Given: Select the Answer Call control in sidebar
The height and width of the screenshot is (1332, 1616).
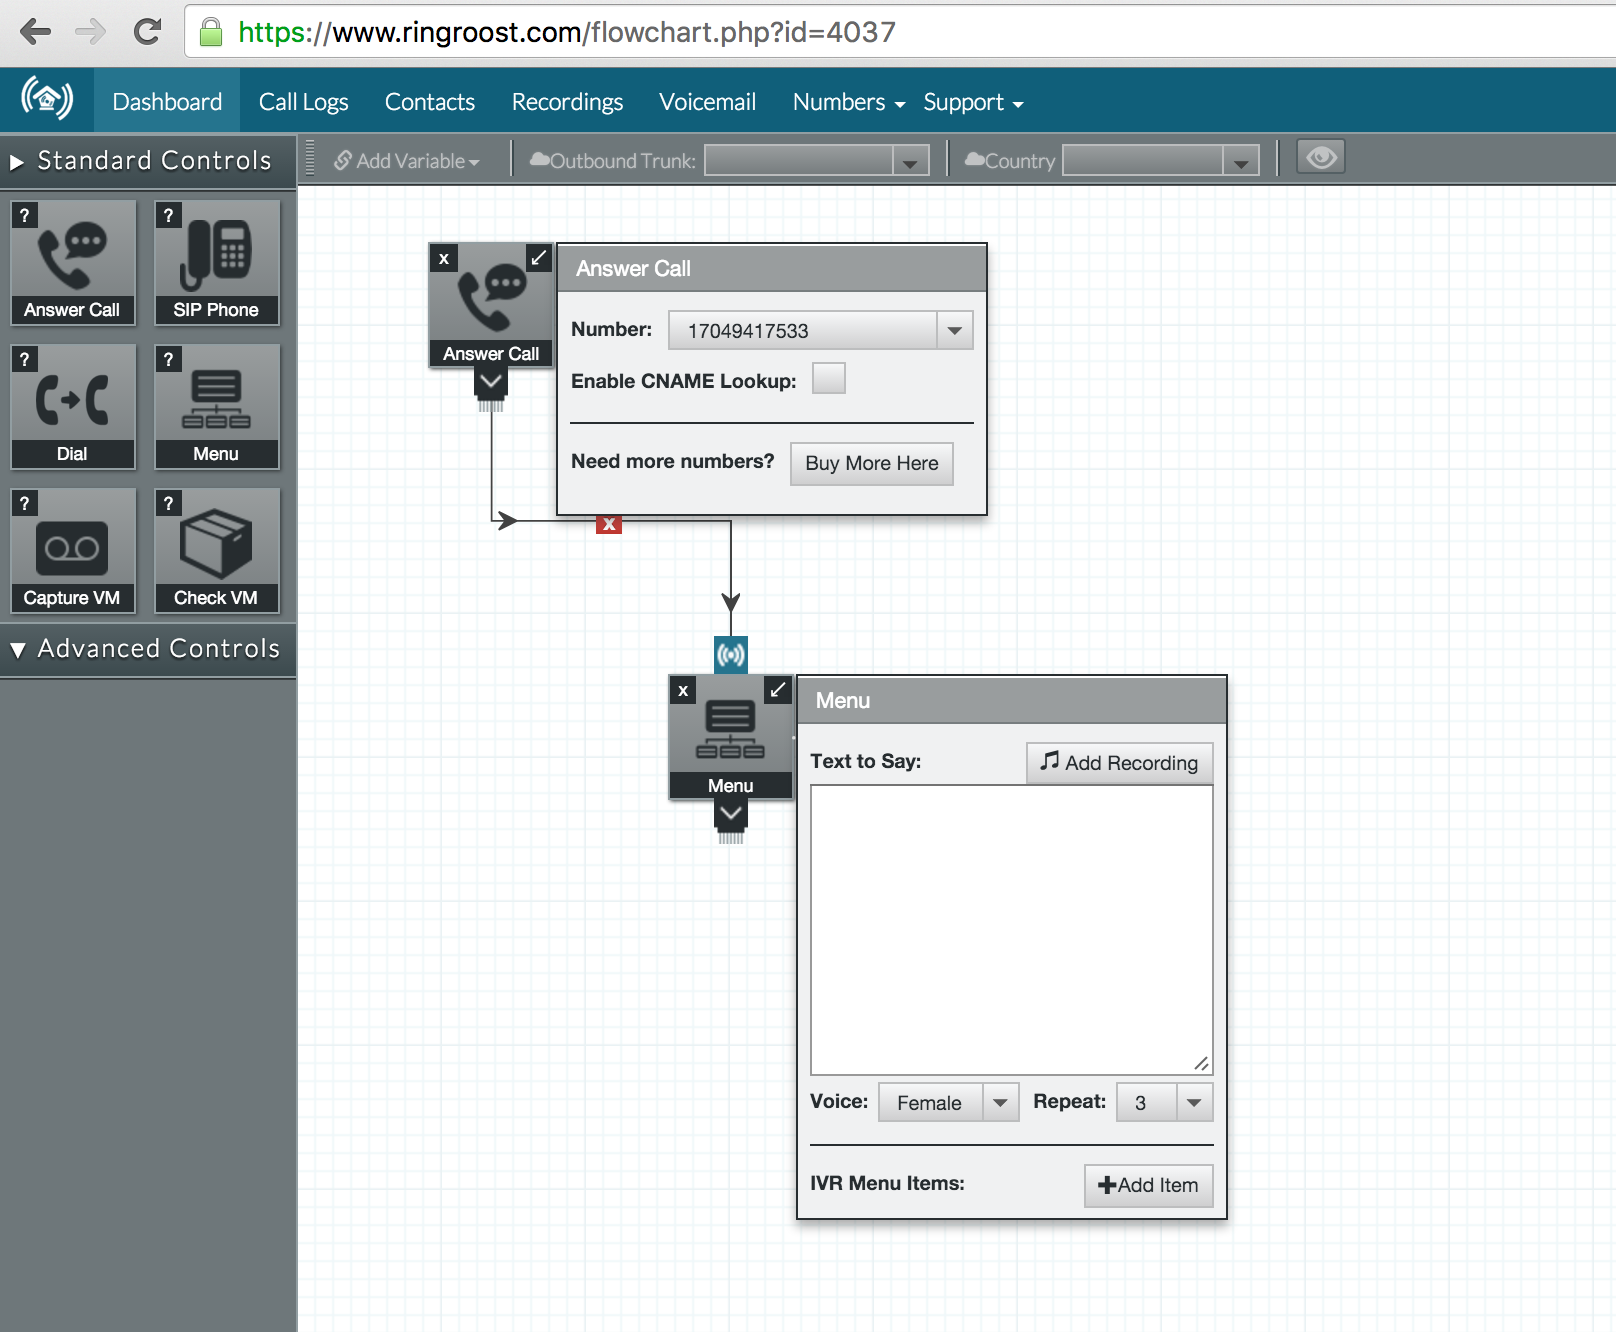Looking at the screenshot, I should (x=73, y=263).
